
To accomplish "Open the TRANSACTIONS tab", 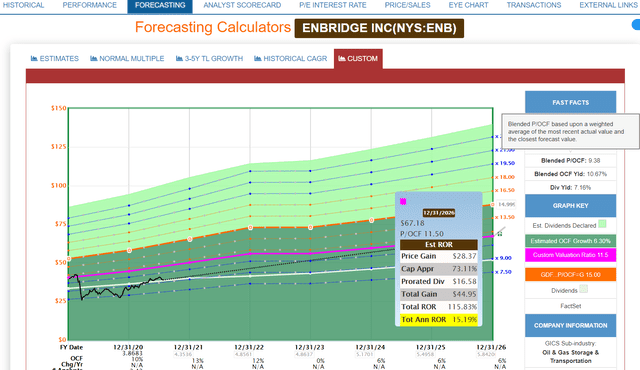I will click(x=534, y=5).
